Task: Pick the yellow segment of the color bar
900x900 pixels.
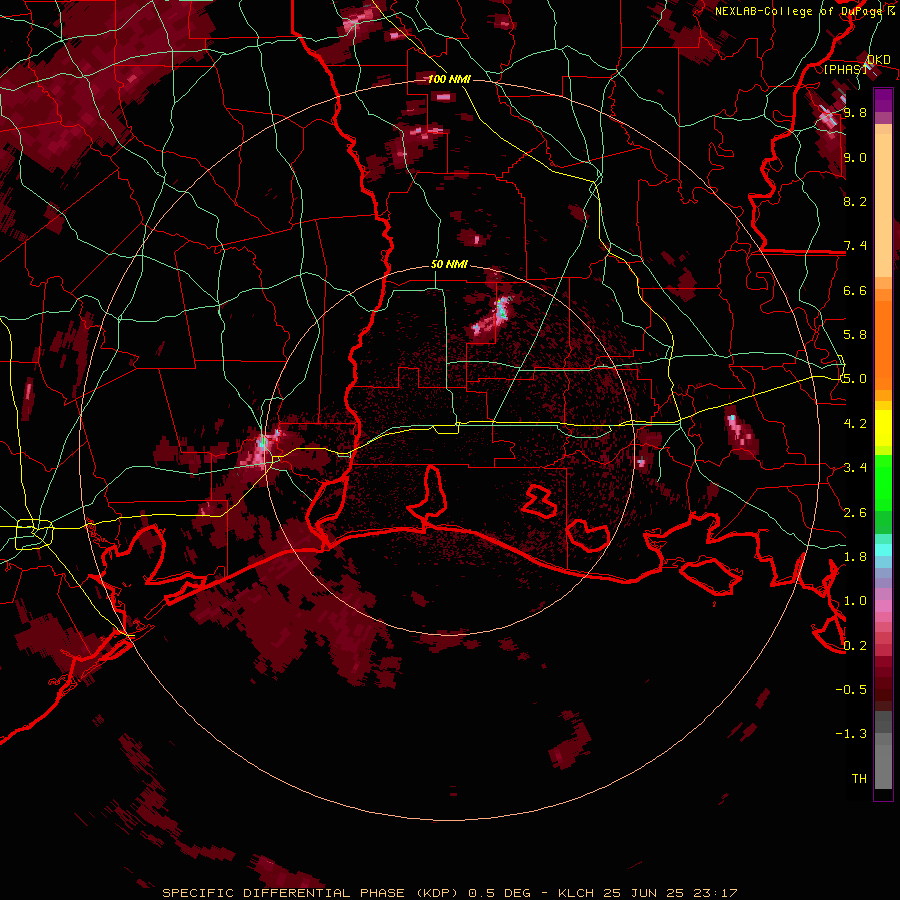Action: [883, 428]
